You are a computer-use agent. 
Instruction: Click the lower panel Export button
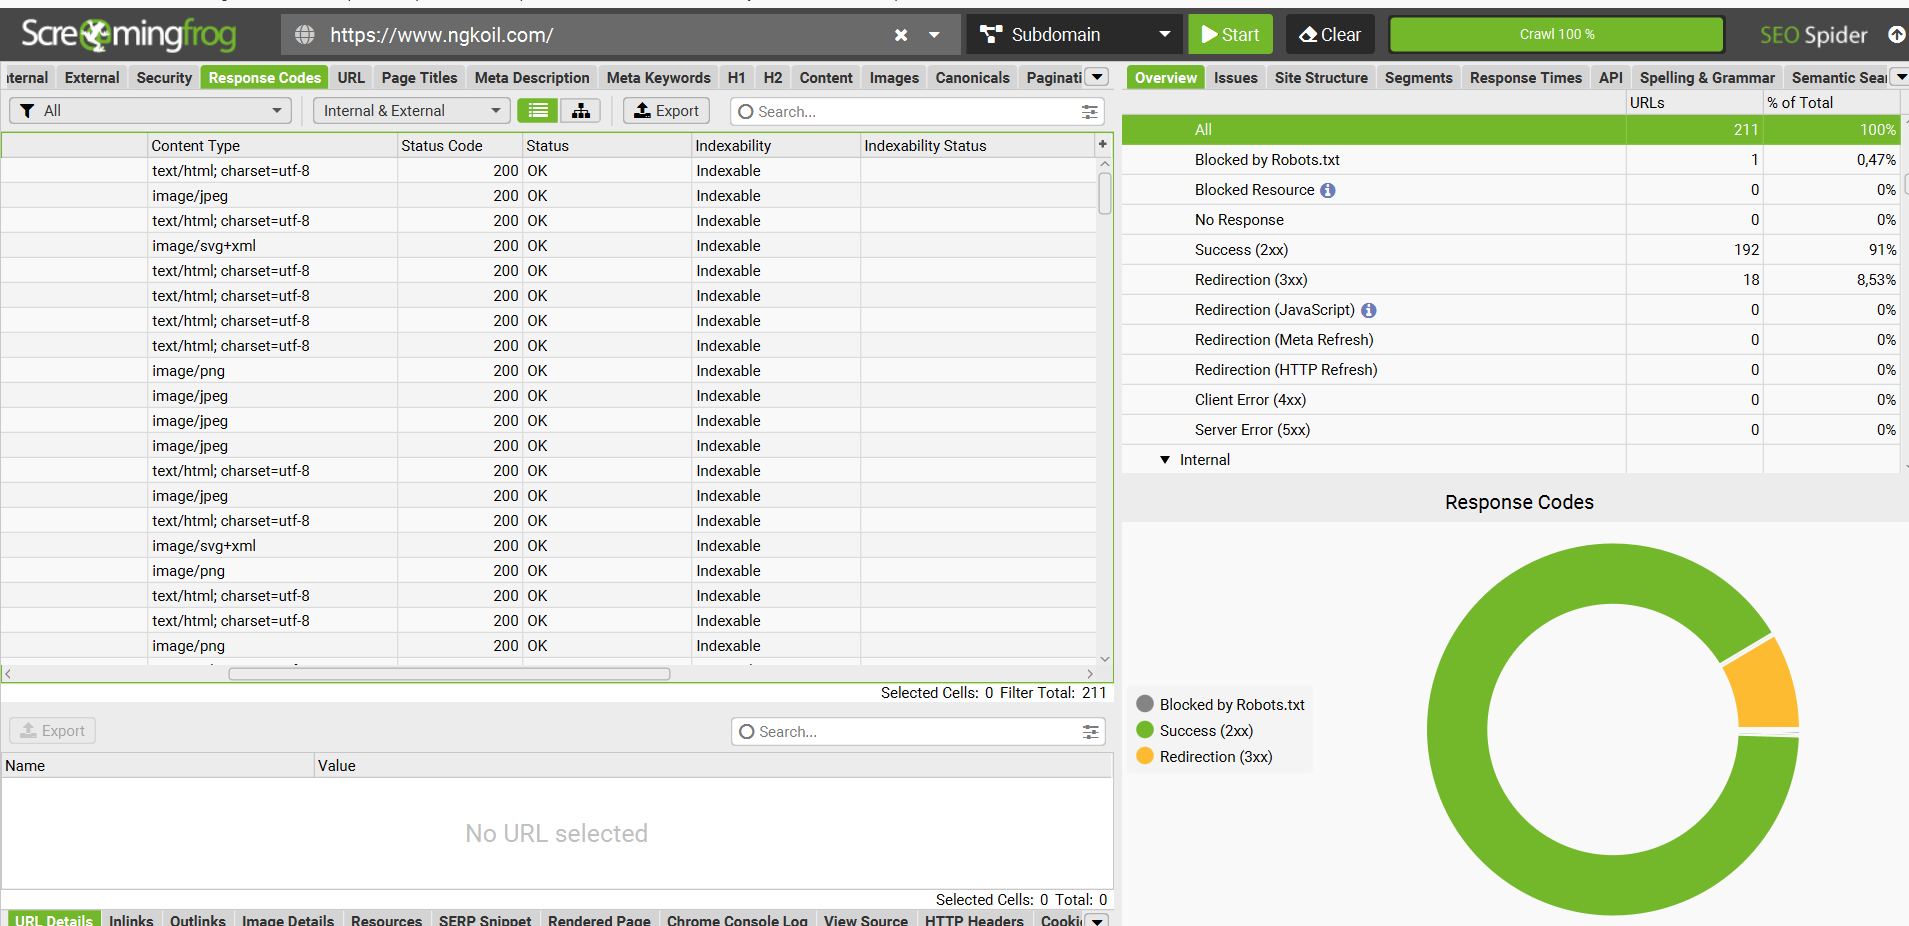(53, 731)
